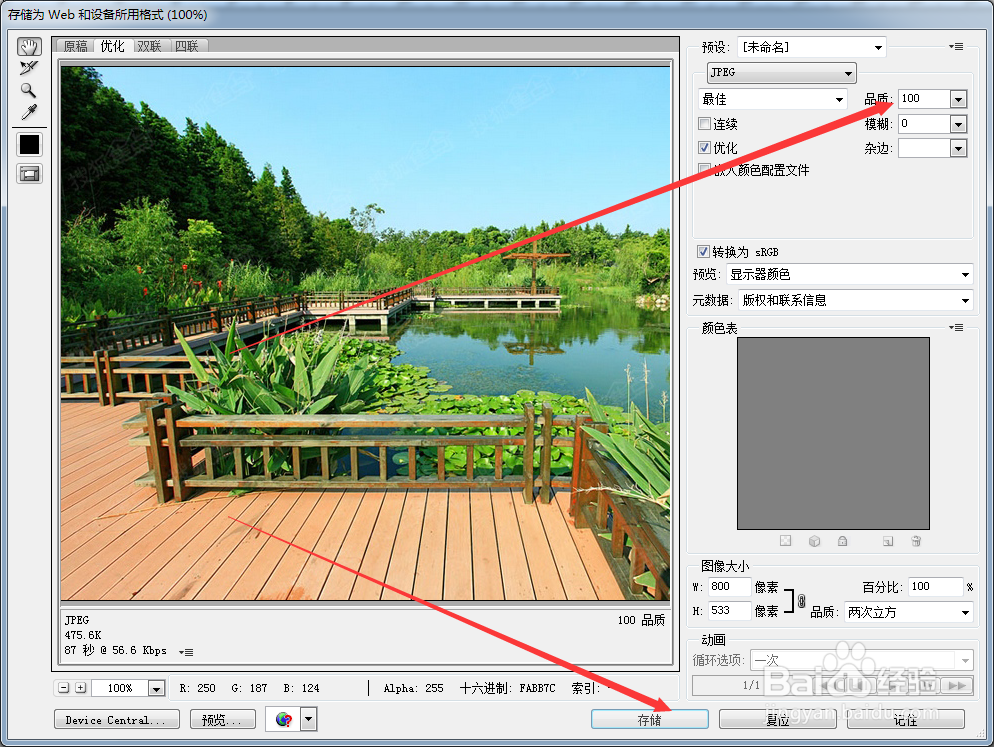Click the 百分比 percent field
The image size is (994, 747).
click(x=936, y=587)
